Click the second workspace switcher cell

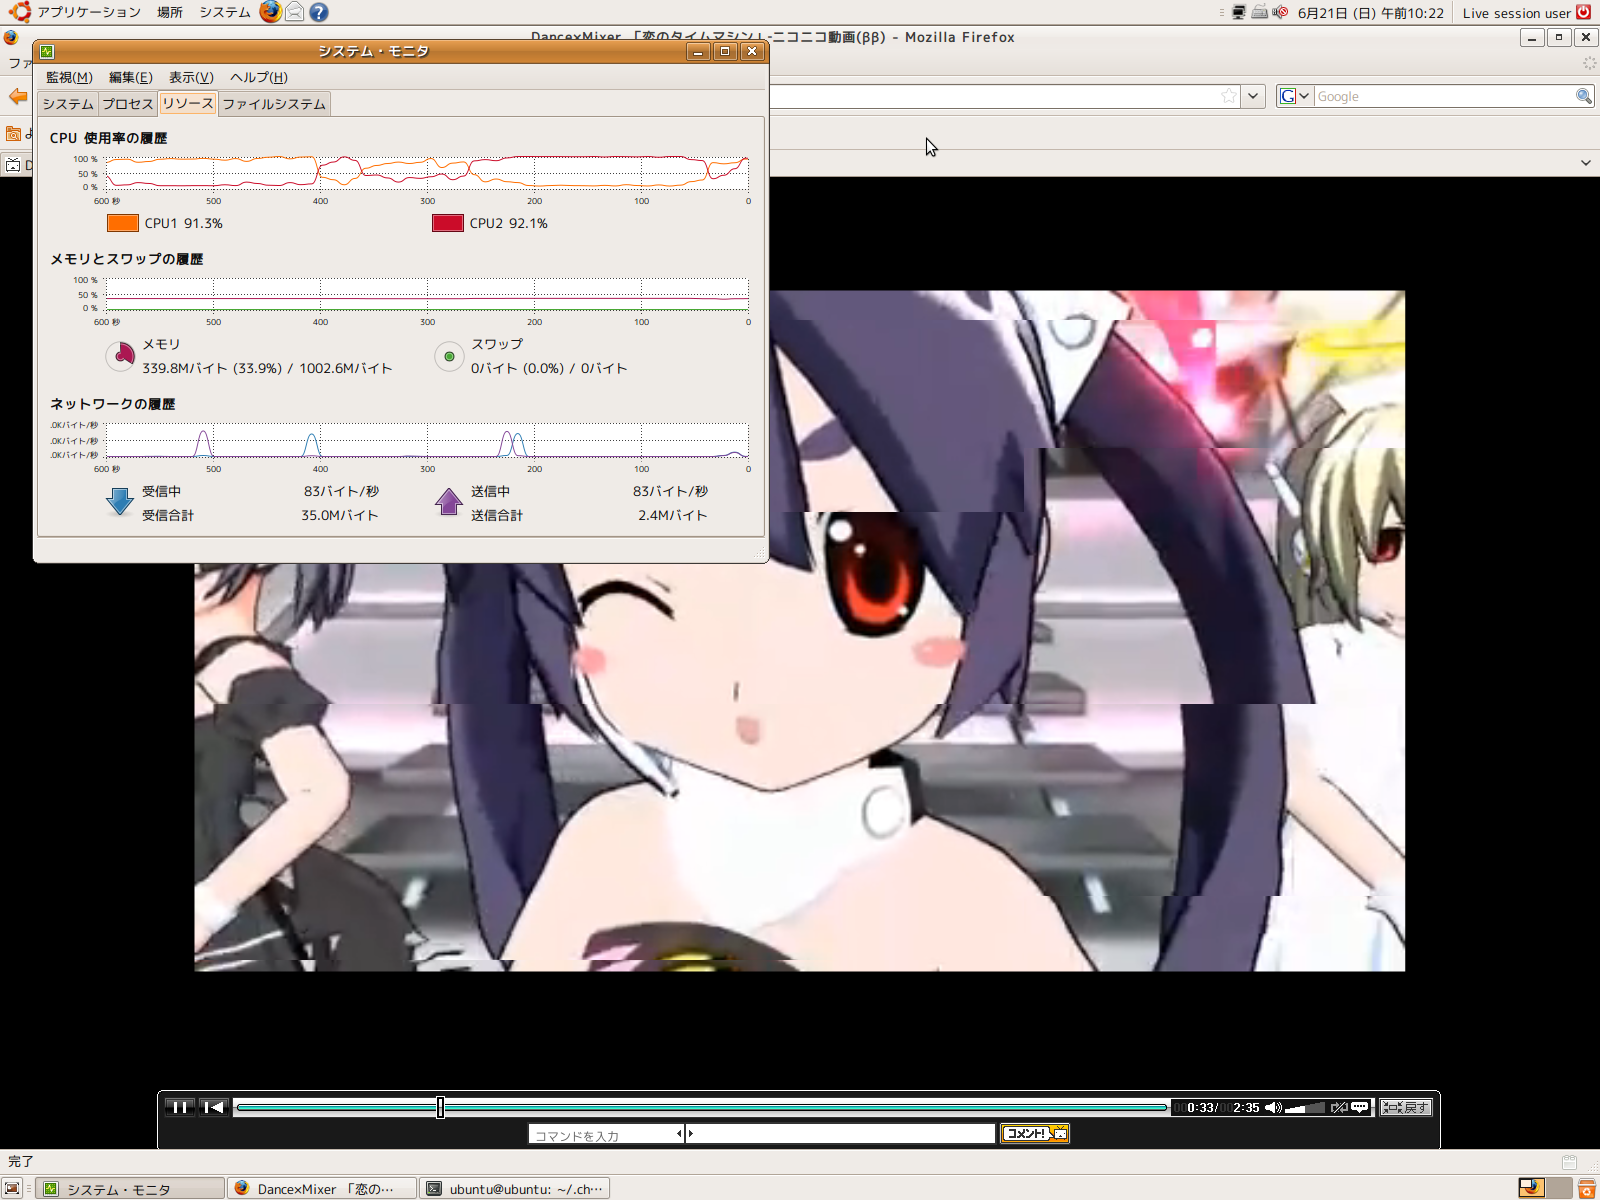(x=1558, y=1188)
